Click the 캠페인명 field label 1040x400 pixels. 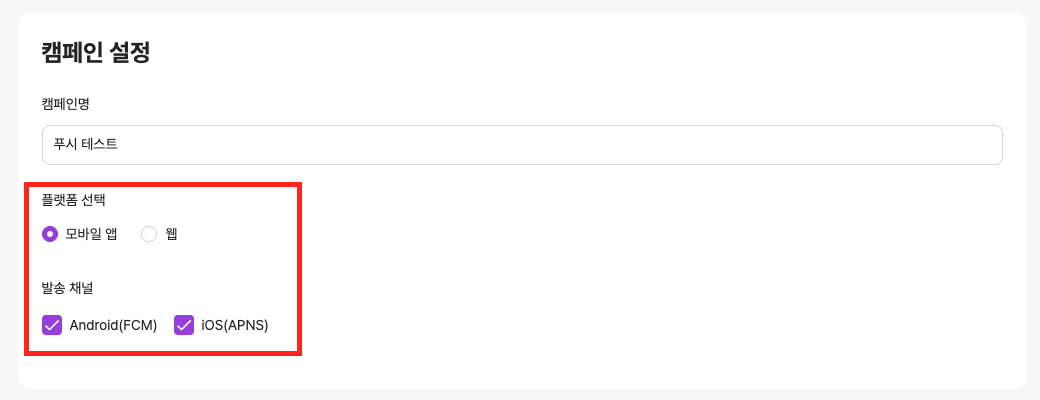(66, 104)
